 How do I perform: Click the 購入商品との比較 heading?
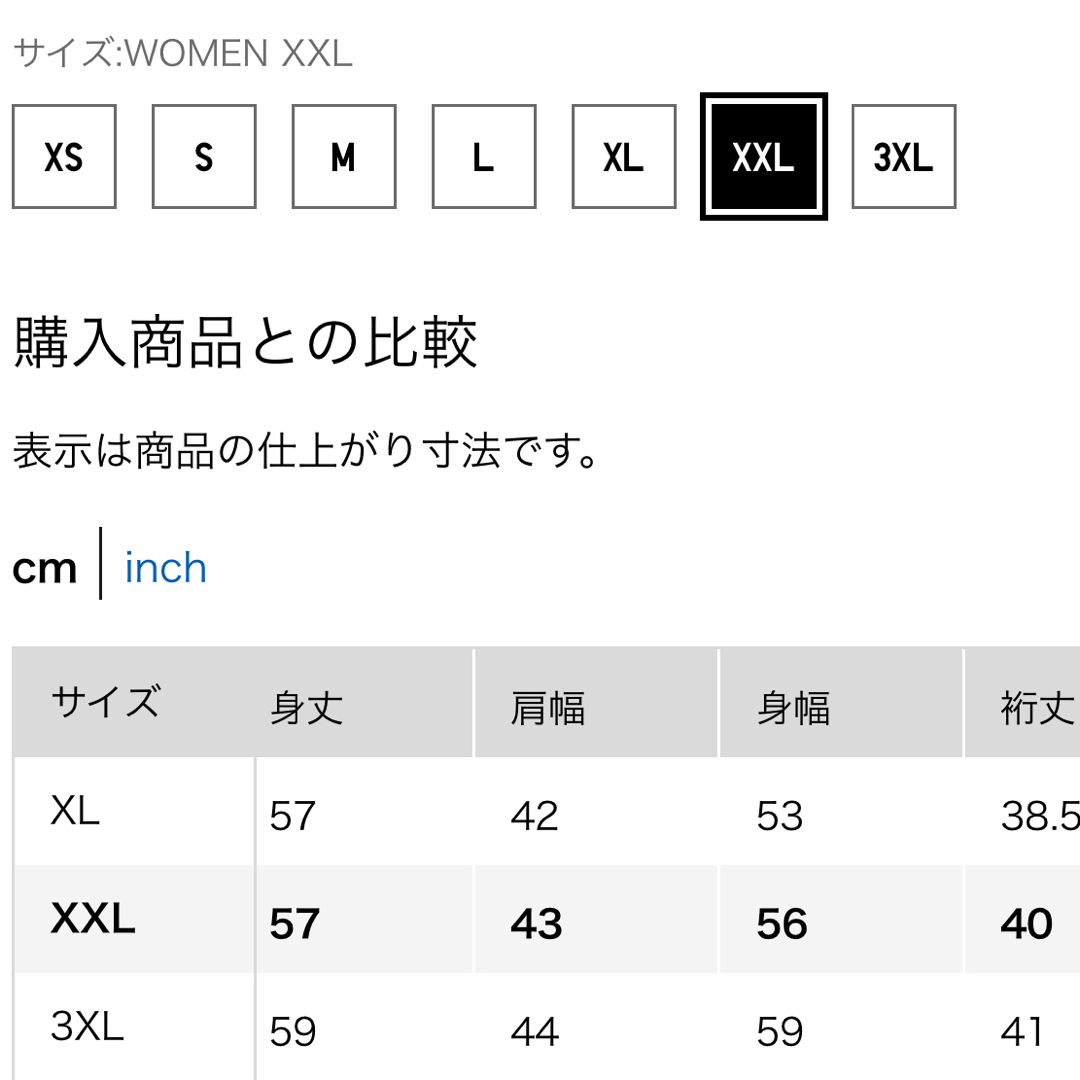(246, 342)
